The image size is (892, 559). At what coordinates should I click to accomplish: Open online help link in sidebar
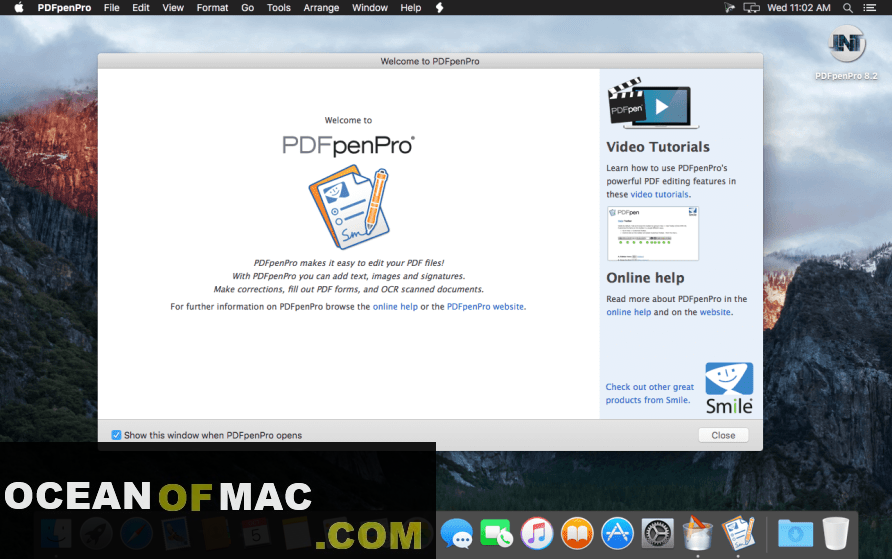click(x=629, y=312)
